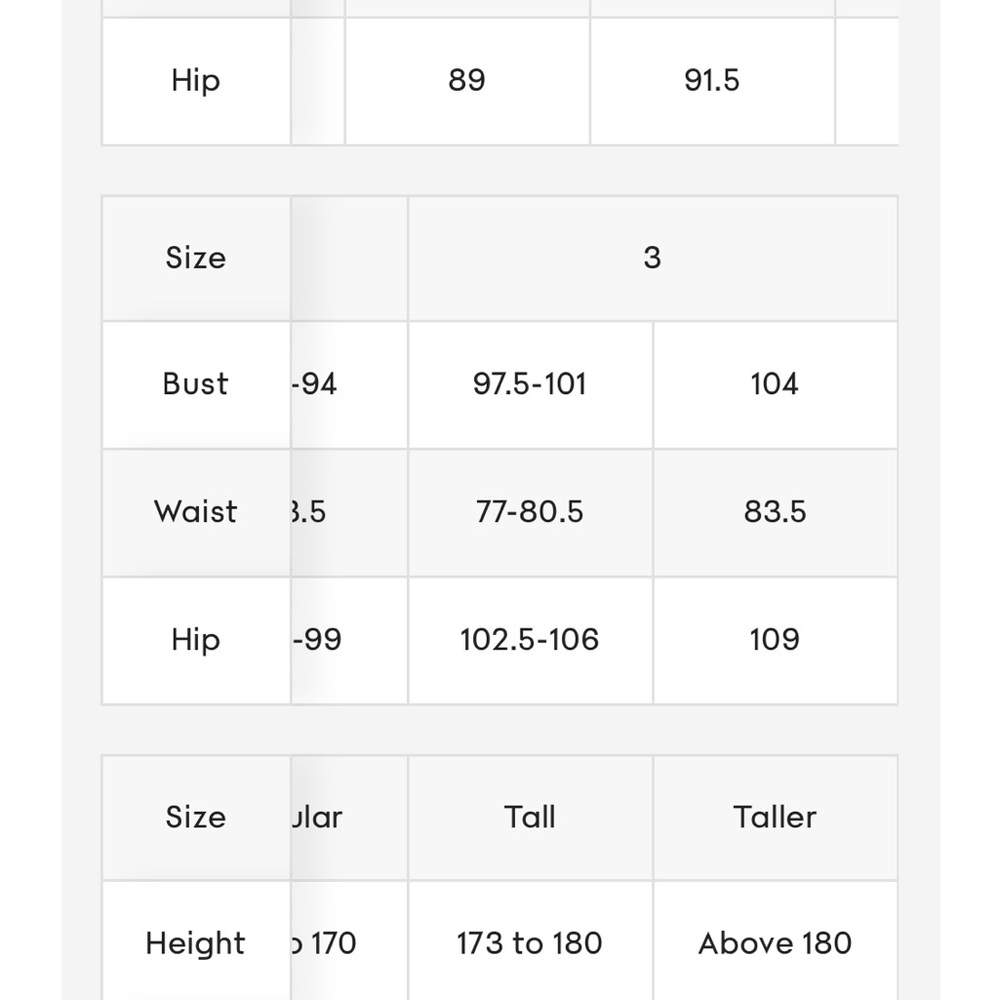Click the Waist 83.5 cell

tap(775, 513)
